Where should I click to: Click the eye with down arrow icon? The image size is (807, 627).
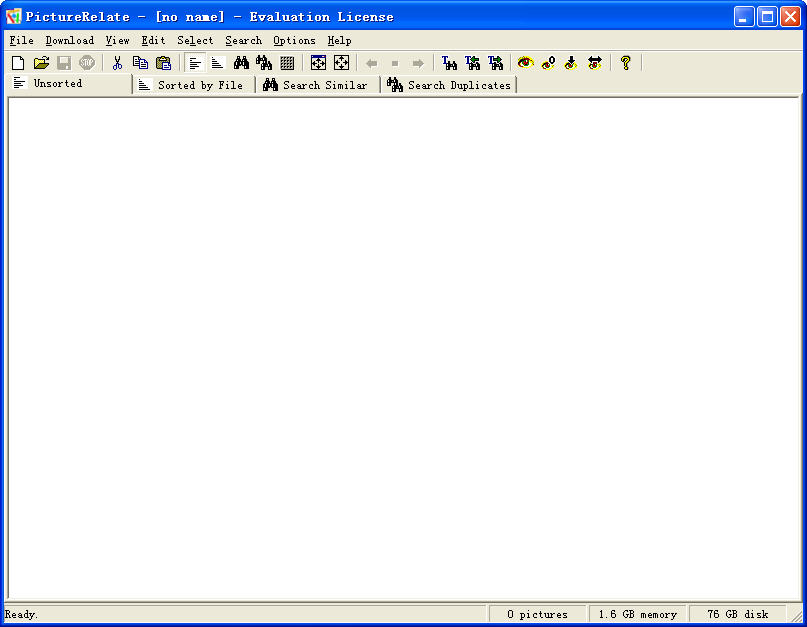click(x=571, y=63)
